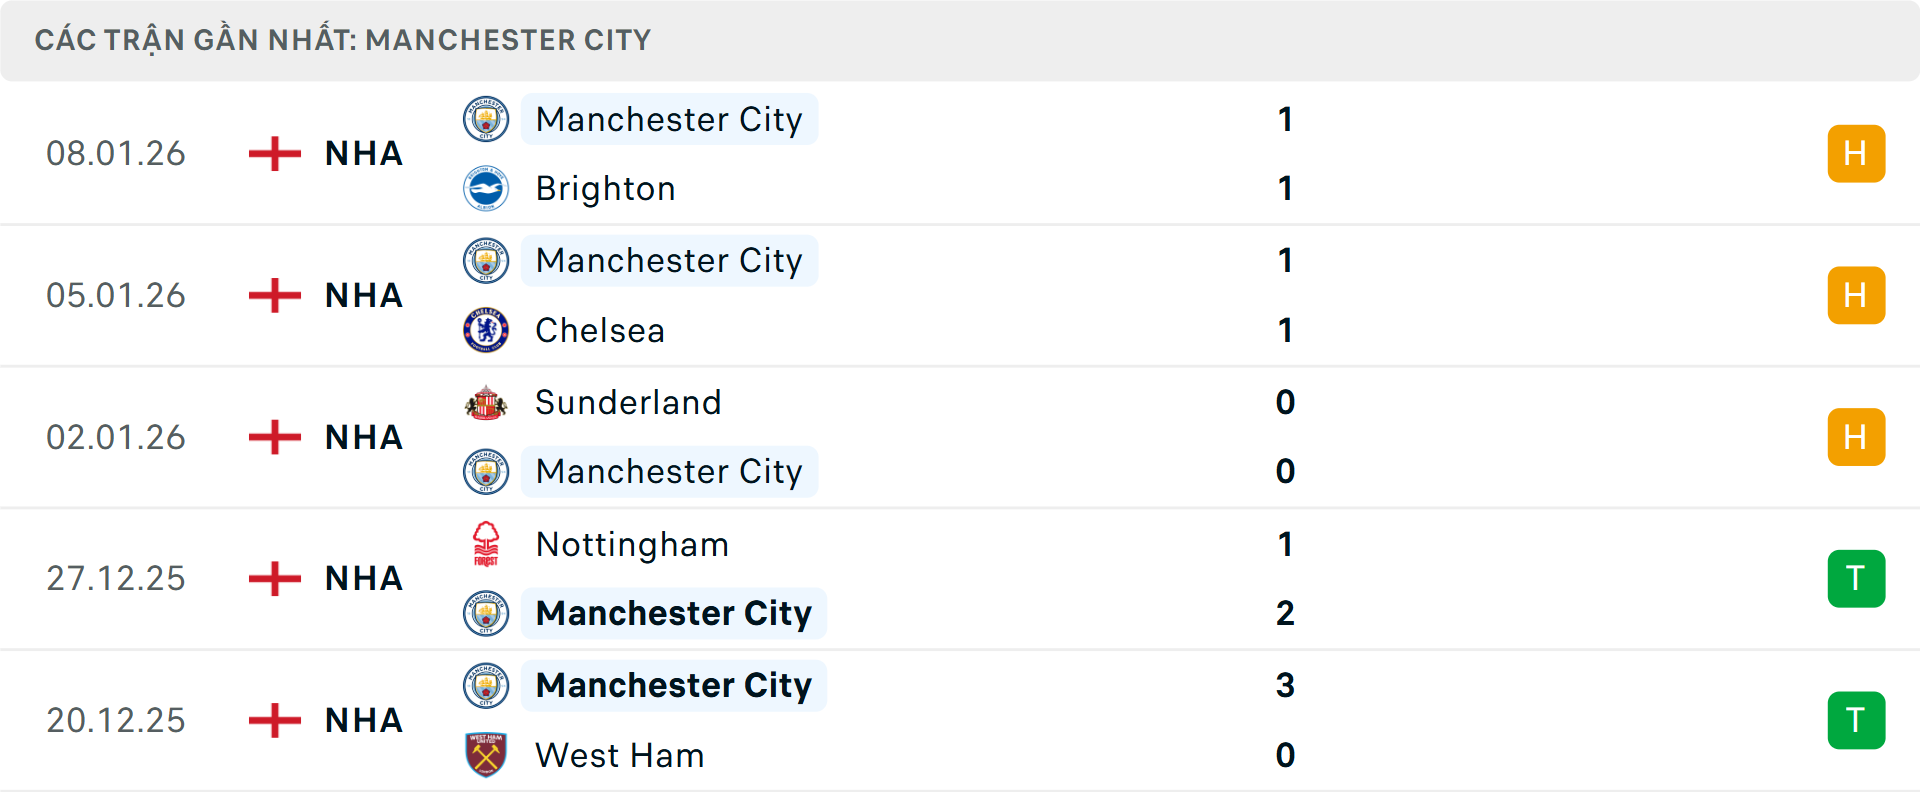Toggle the yellow H result badge for the Brighton match
The width and height of the screenshot is (1920, 792).
pos(1856,153)
